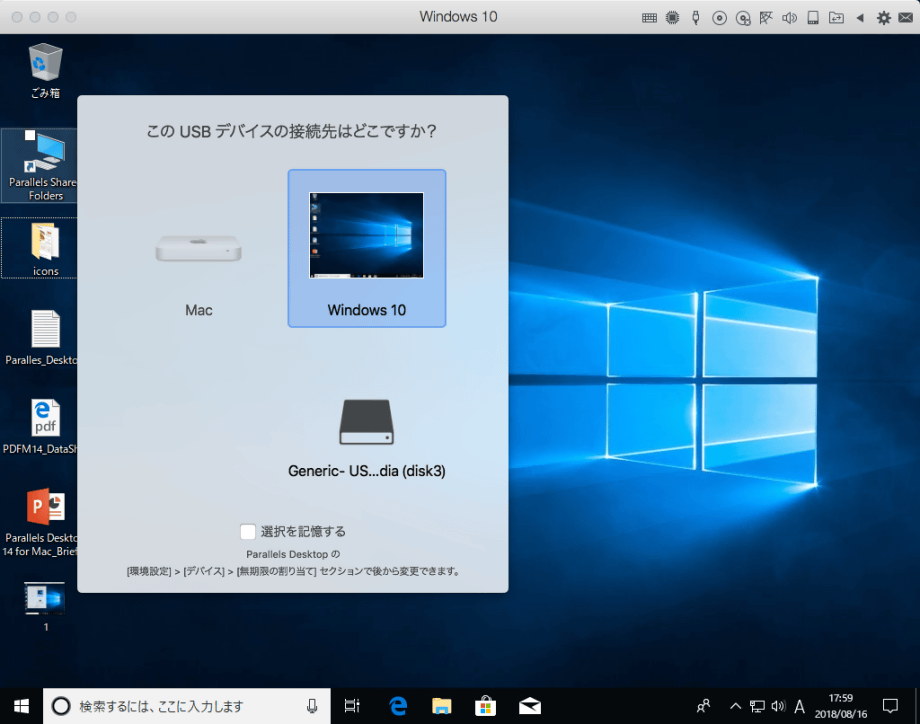Viewport: 920px width, 724px height.
Task: Click the sound speaker icon in Parallels title bar
Action: (789, 18)
